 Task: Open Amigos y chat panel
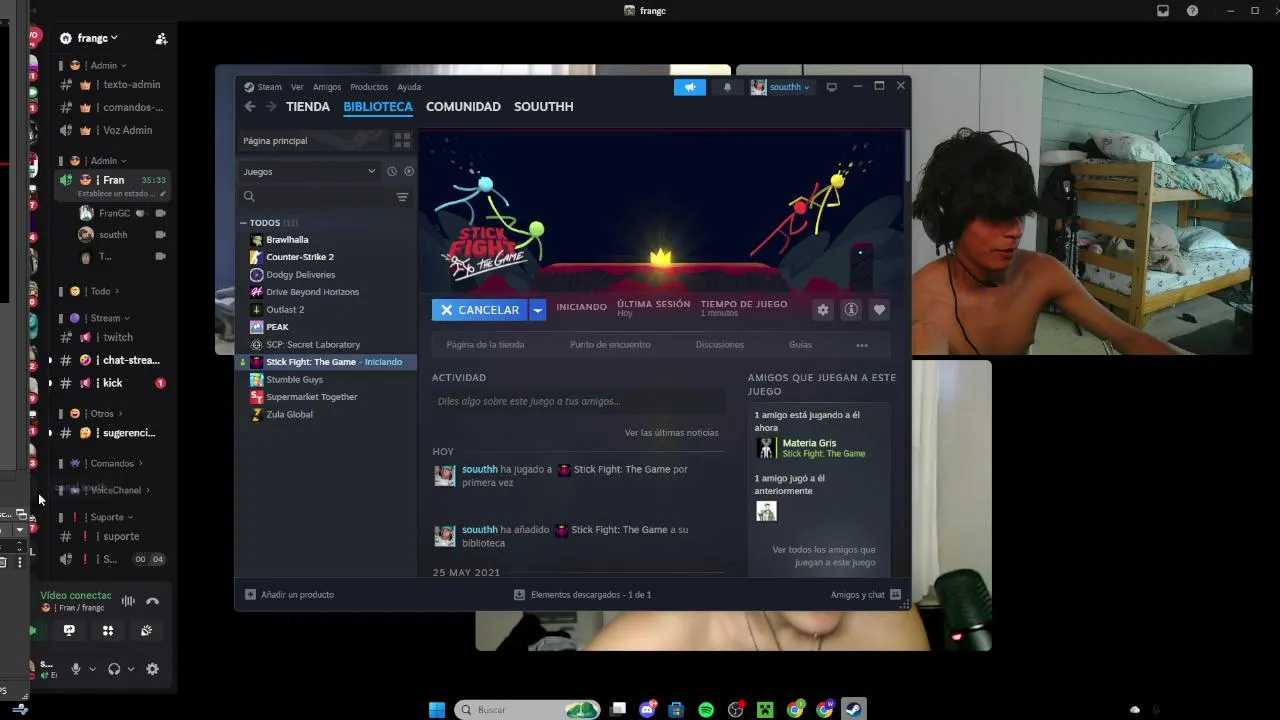[865, 594]
